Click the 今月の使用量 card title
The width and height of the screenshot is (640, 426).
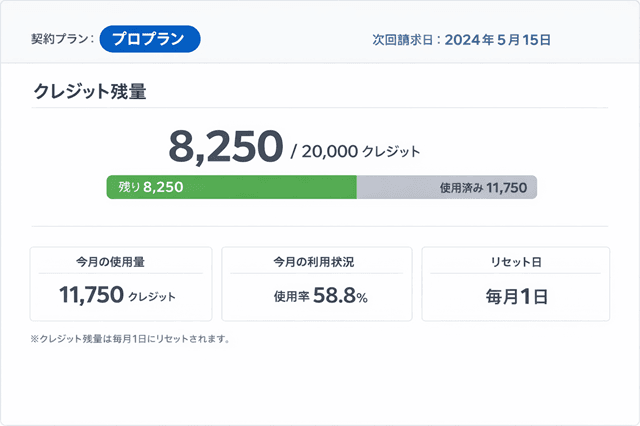(x=110, y=262)
